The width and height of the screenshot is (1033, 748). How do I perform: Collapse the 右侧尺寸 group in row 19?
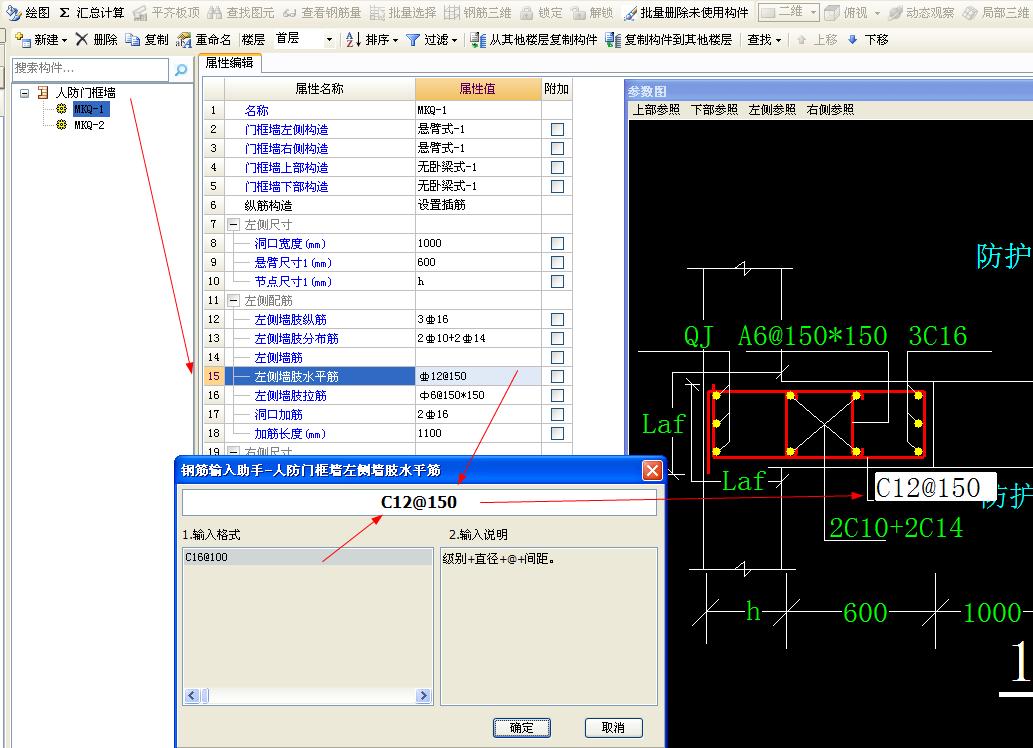(x=233, y=451)
